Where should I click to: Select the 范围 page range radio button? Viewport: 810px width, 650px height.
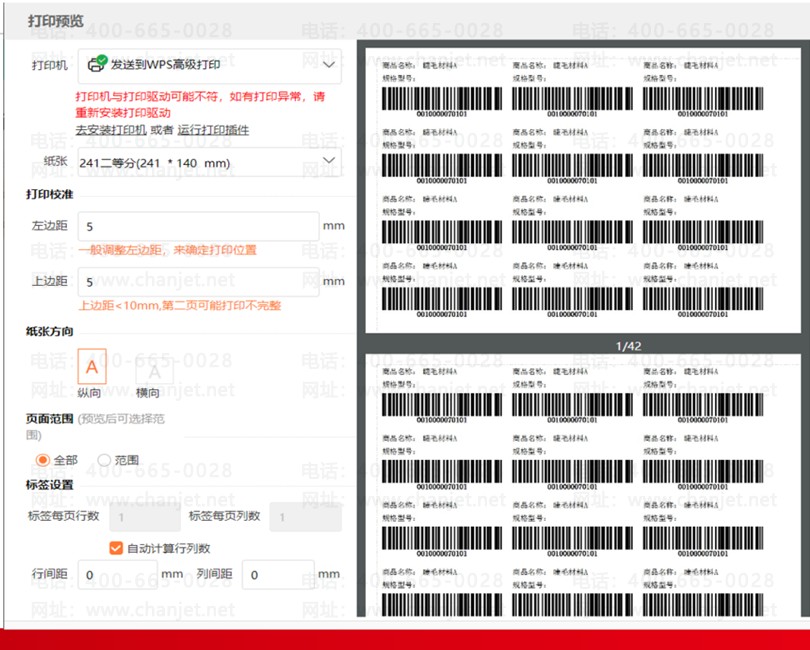pos(104,460)
